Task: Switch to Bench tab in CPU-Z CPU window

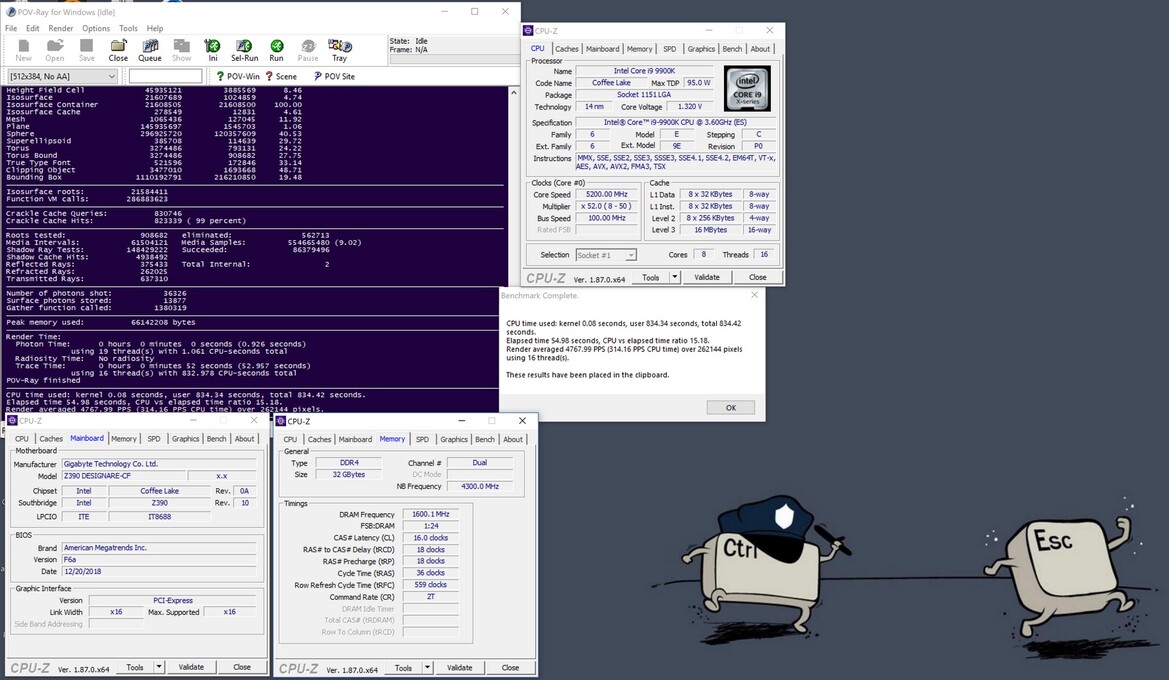Action: pos(732,49)
